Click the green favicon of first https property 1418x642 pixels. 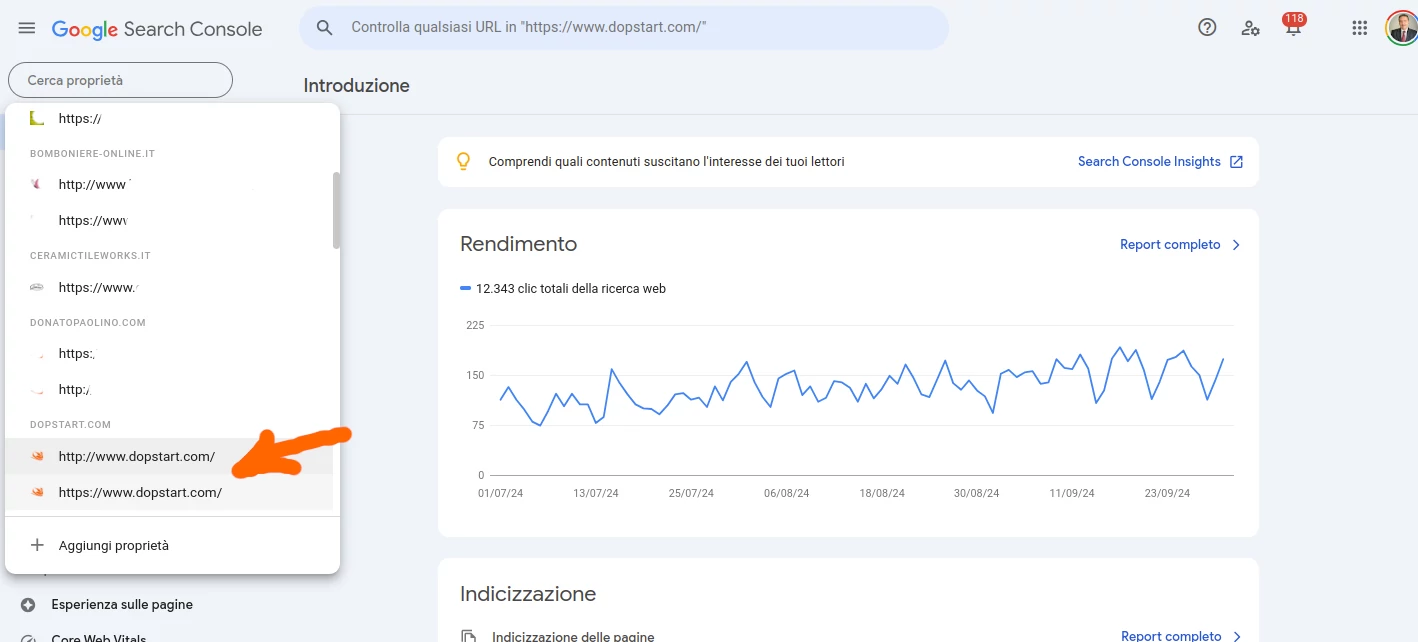[x=37, y=118]
